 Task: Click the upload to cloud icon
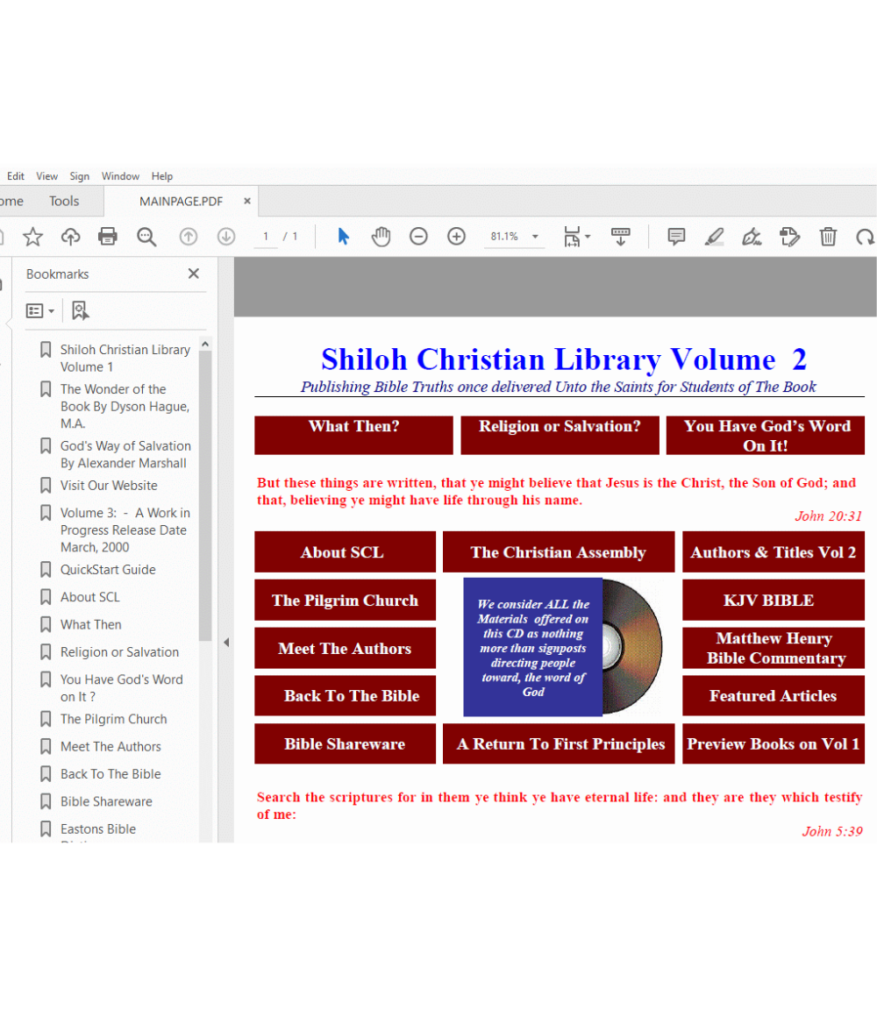[x=70, y=237]
